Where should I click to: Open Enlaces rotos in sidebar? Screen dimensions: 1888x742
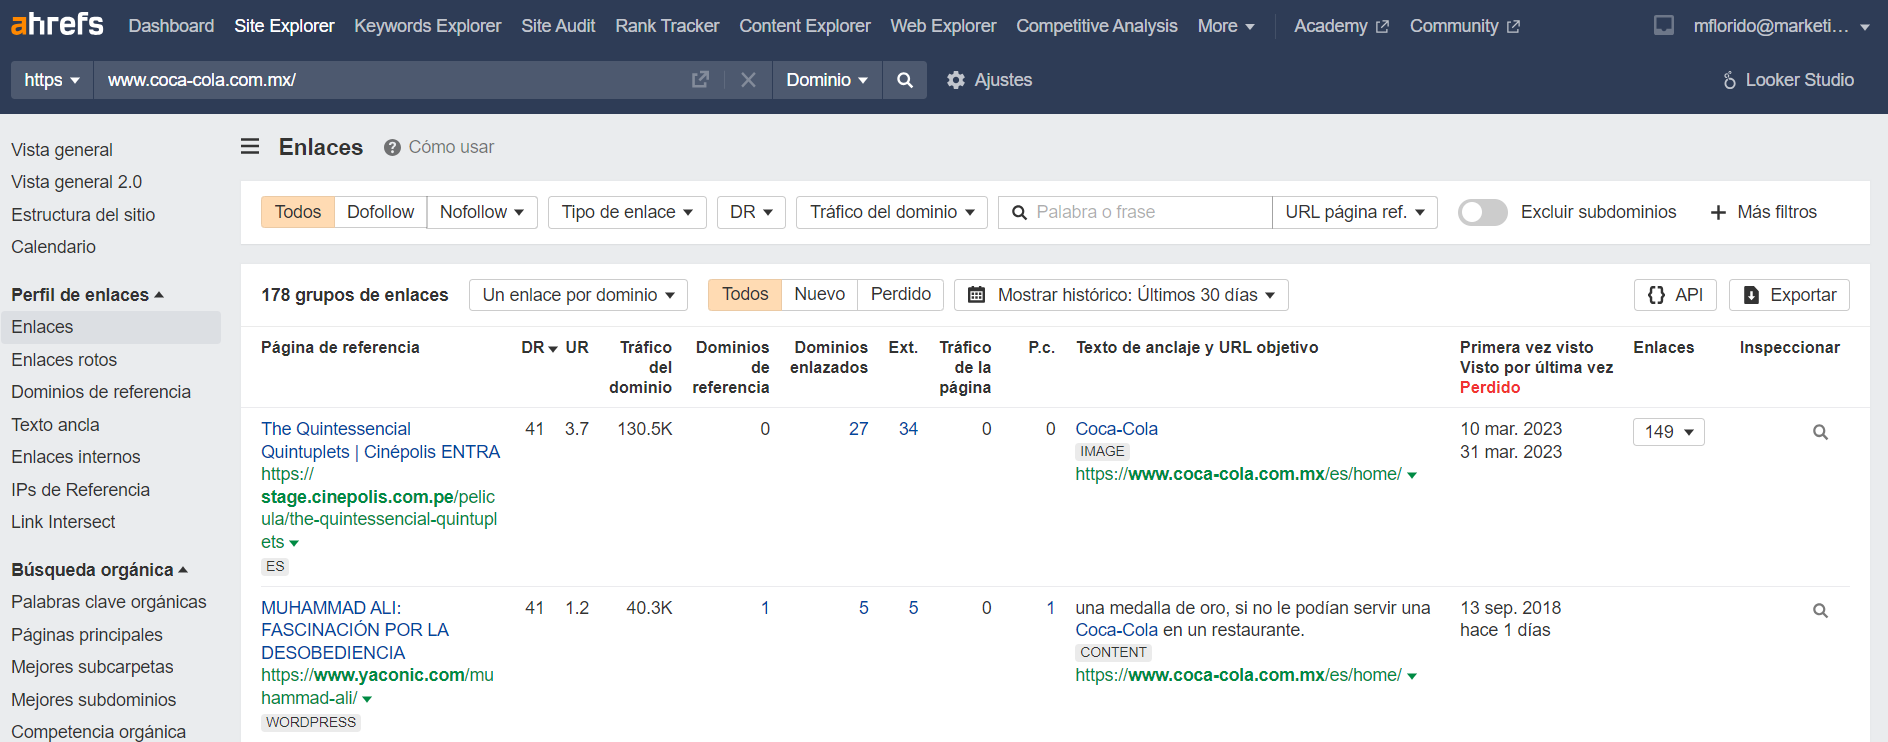click(64, 360)
